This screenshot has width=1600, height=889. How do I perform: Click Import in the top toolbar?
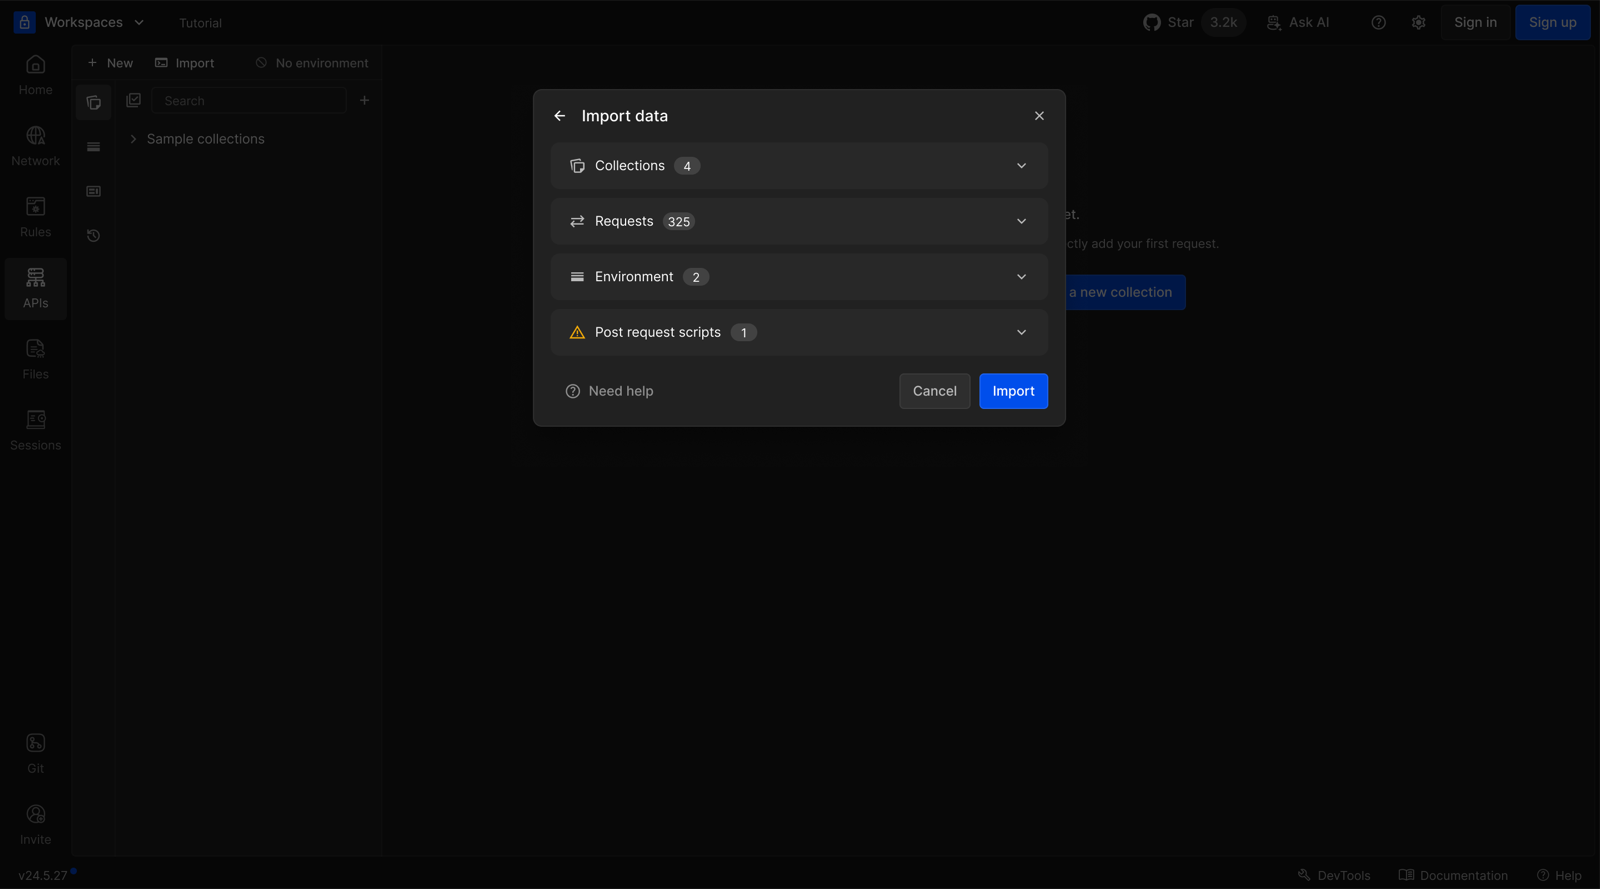click(x=185, y=63)
